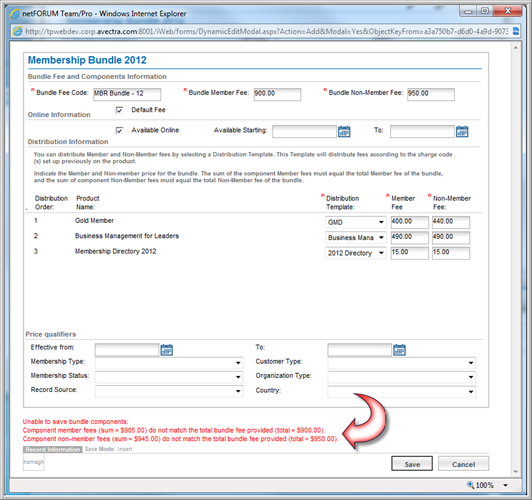This screenshot has height=500, width=532.
Task: Open the Price qualifiers To date calendar
Action: pos(399,350)
